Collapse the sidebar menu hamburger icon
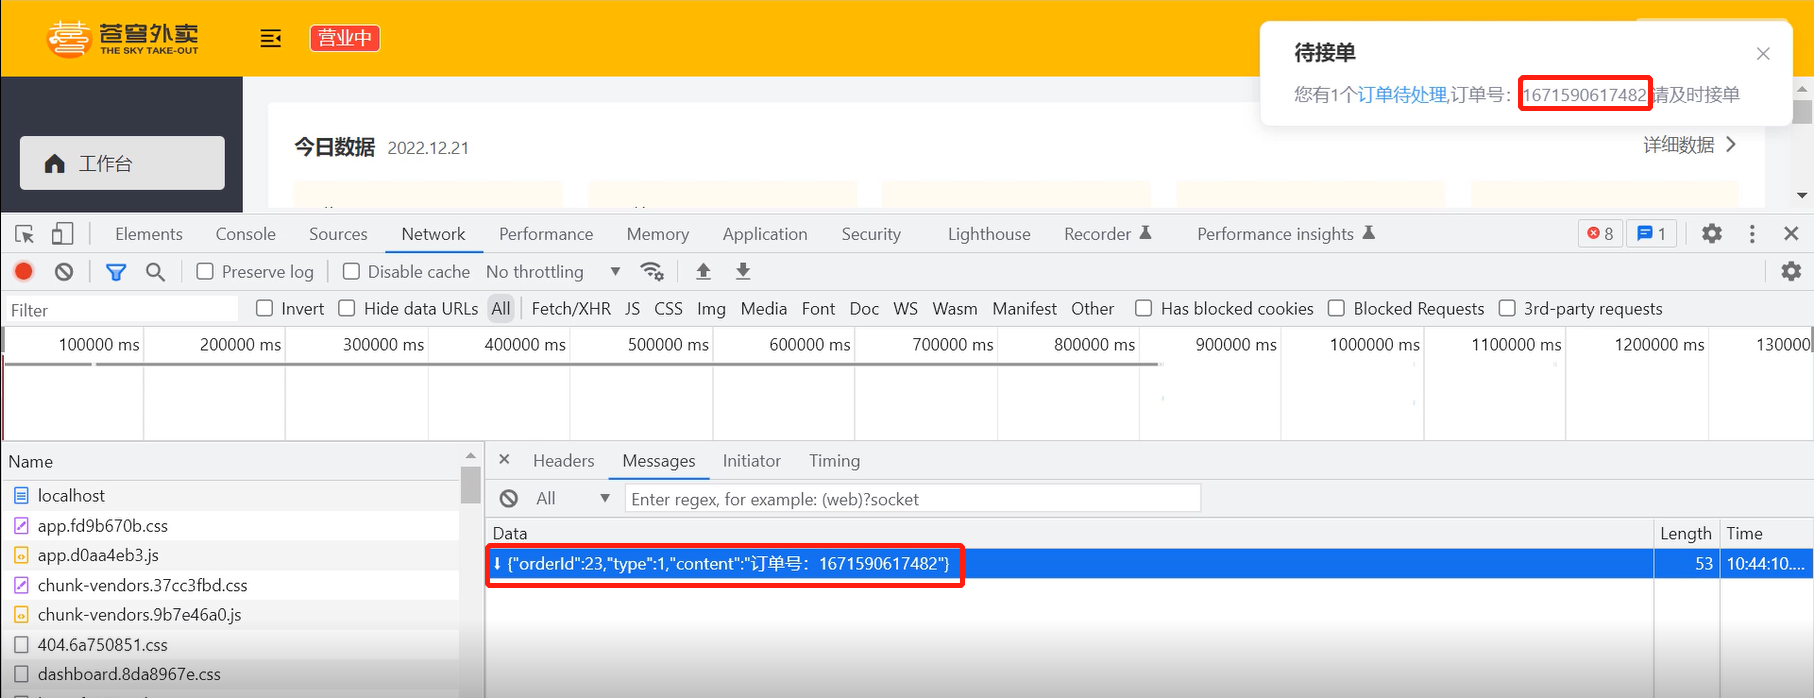The width and height of the screenshot is (1814, 698). (x=270, y=39)
